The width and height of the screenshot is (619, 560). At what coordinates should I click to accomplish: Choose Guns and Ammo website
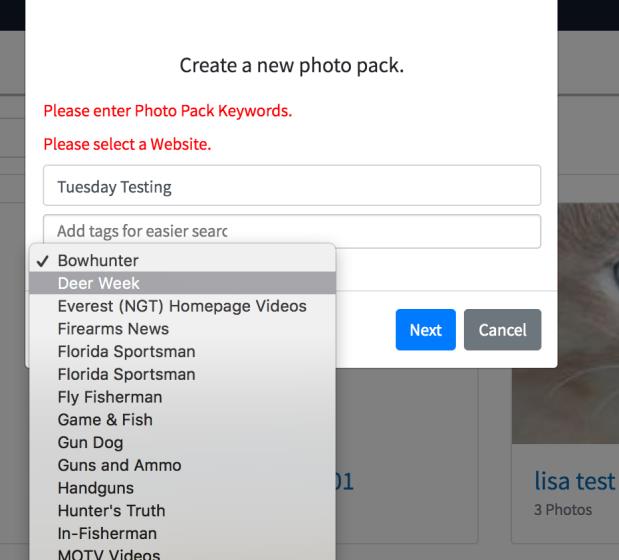(182, 465)
